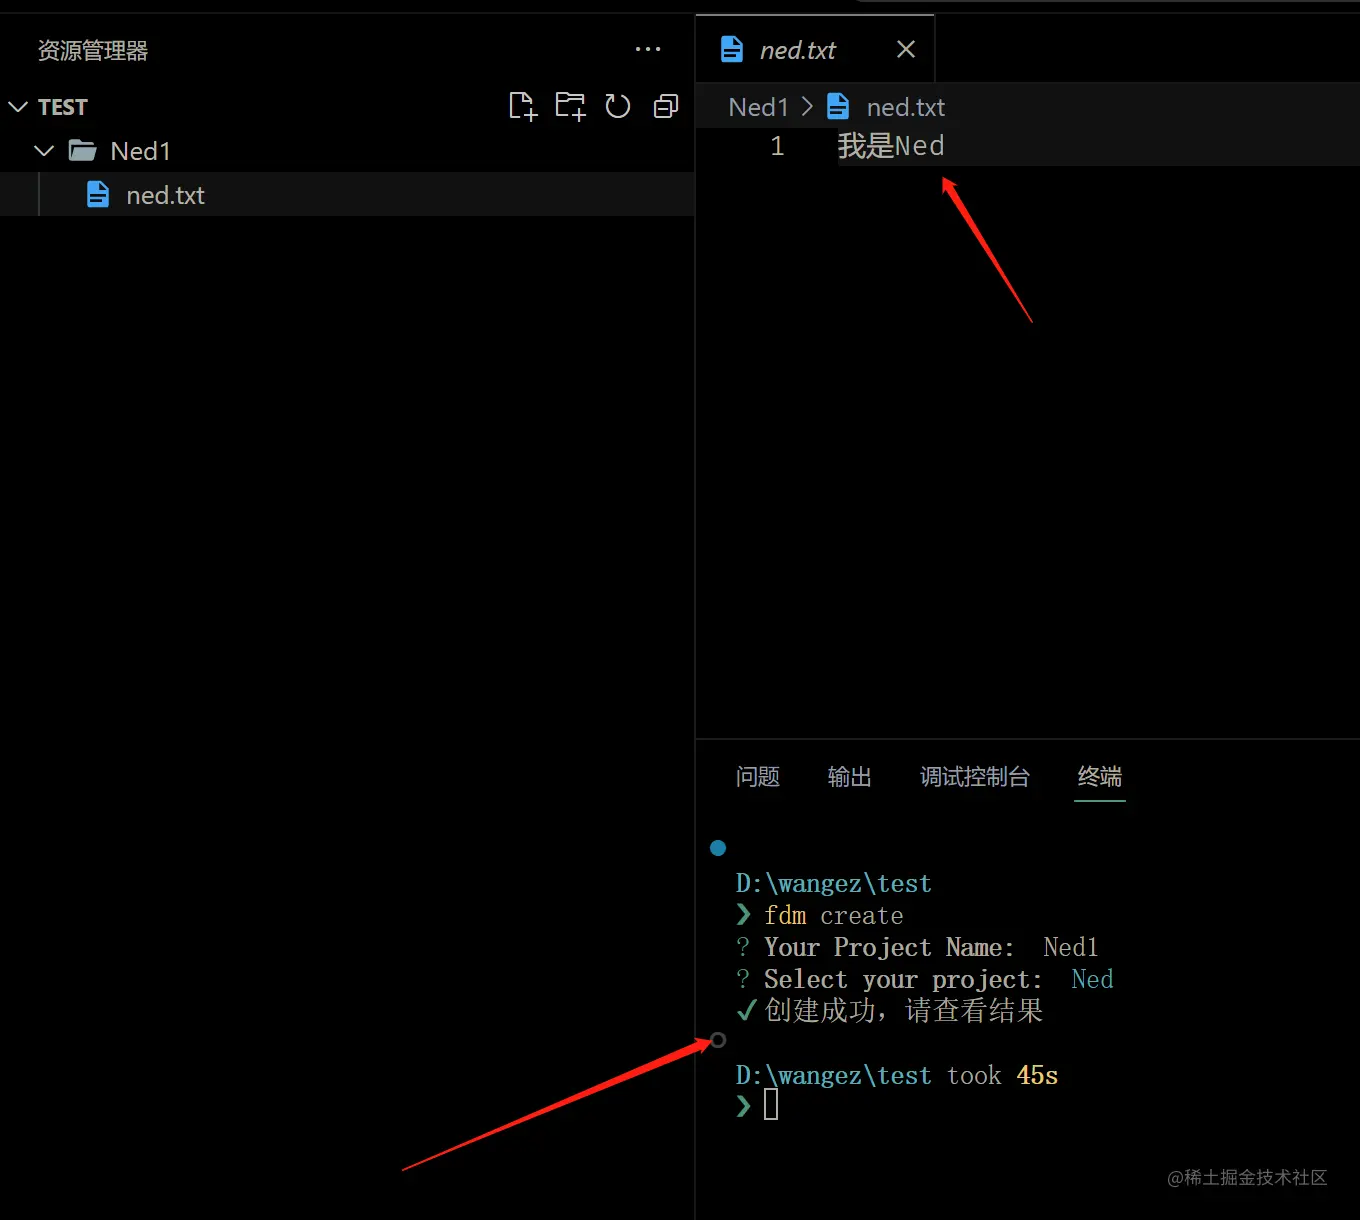Click the ned.txt file icon in explorer
1360x1220 pixels.
(98, 194)
